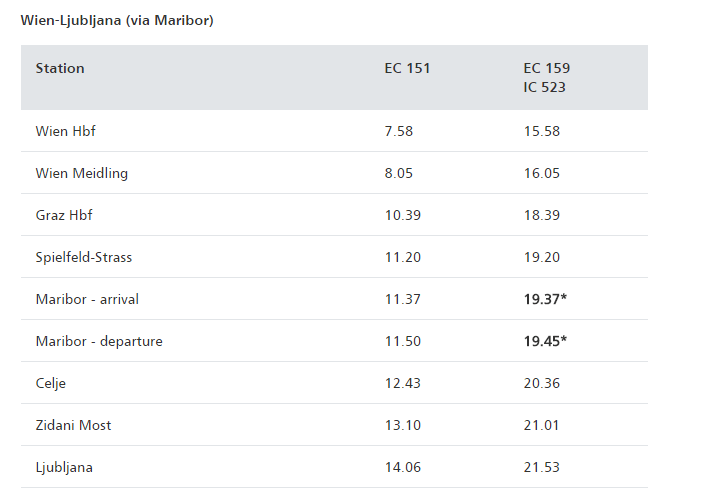The image size is (709, 497).
Task: Select the 21.53 Ljubljana arrival time
Action: coord(541,467)
